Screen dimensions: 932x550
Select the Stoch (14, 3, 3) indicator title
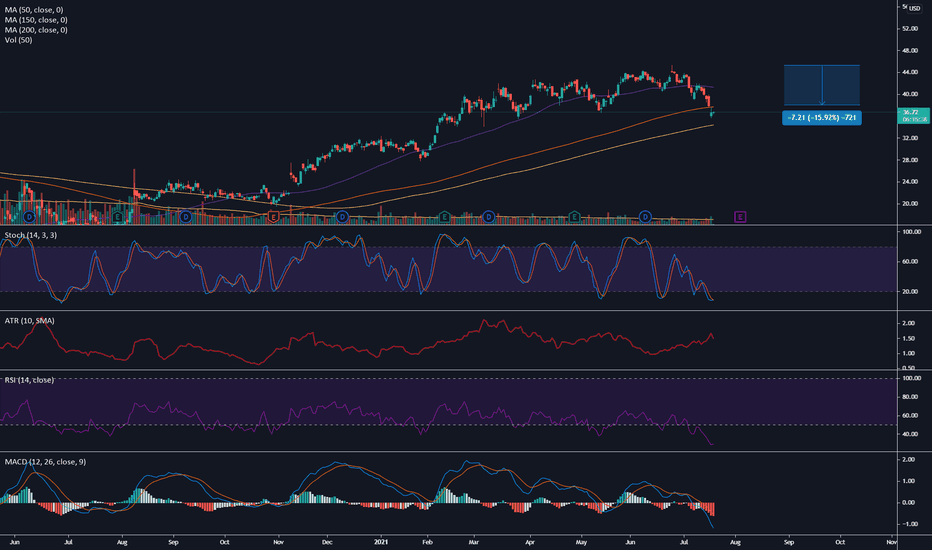(x=31, y=235)
